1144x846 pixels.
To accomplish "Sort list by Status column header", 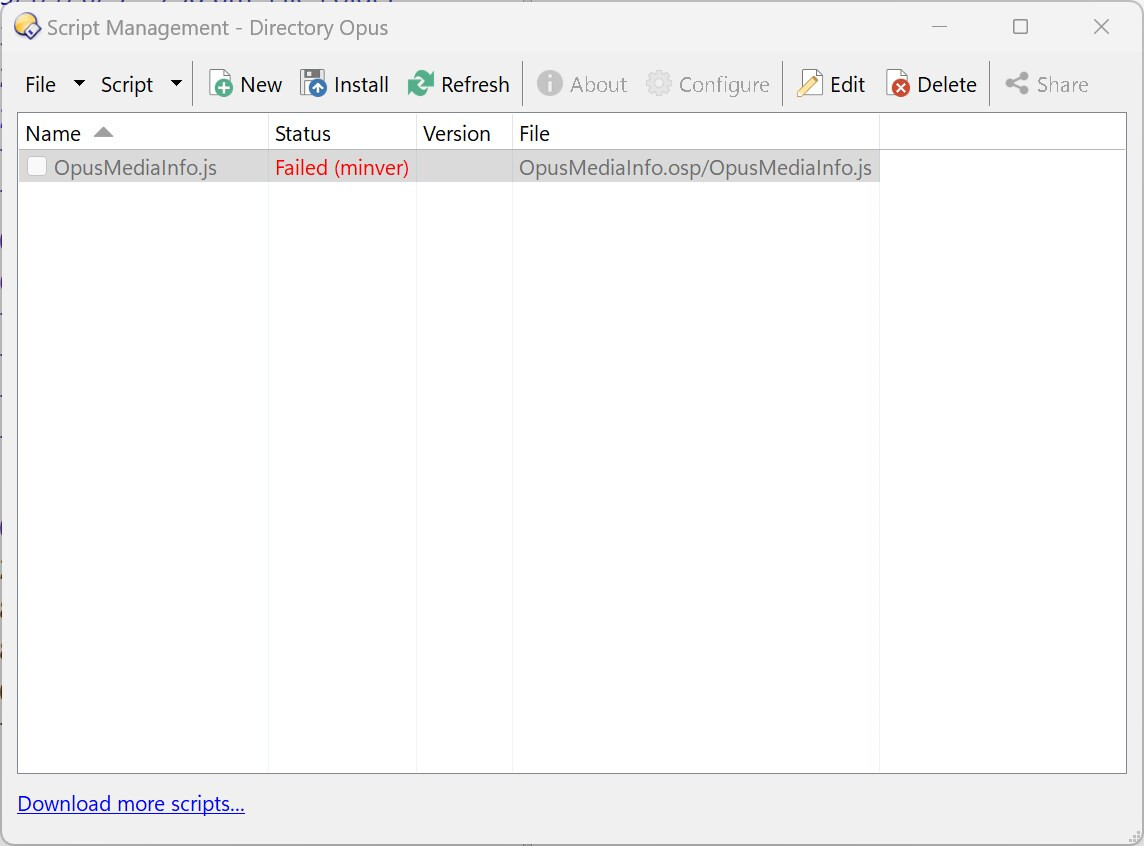I will coord(303,134).
